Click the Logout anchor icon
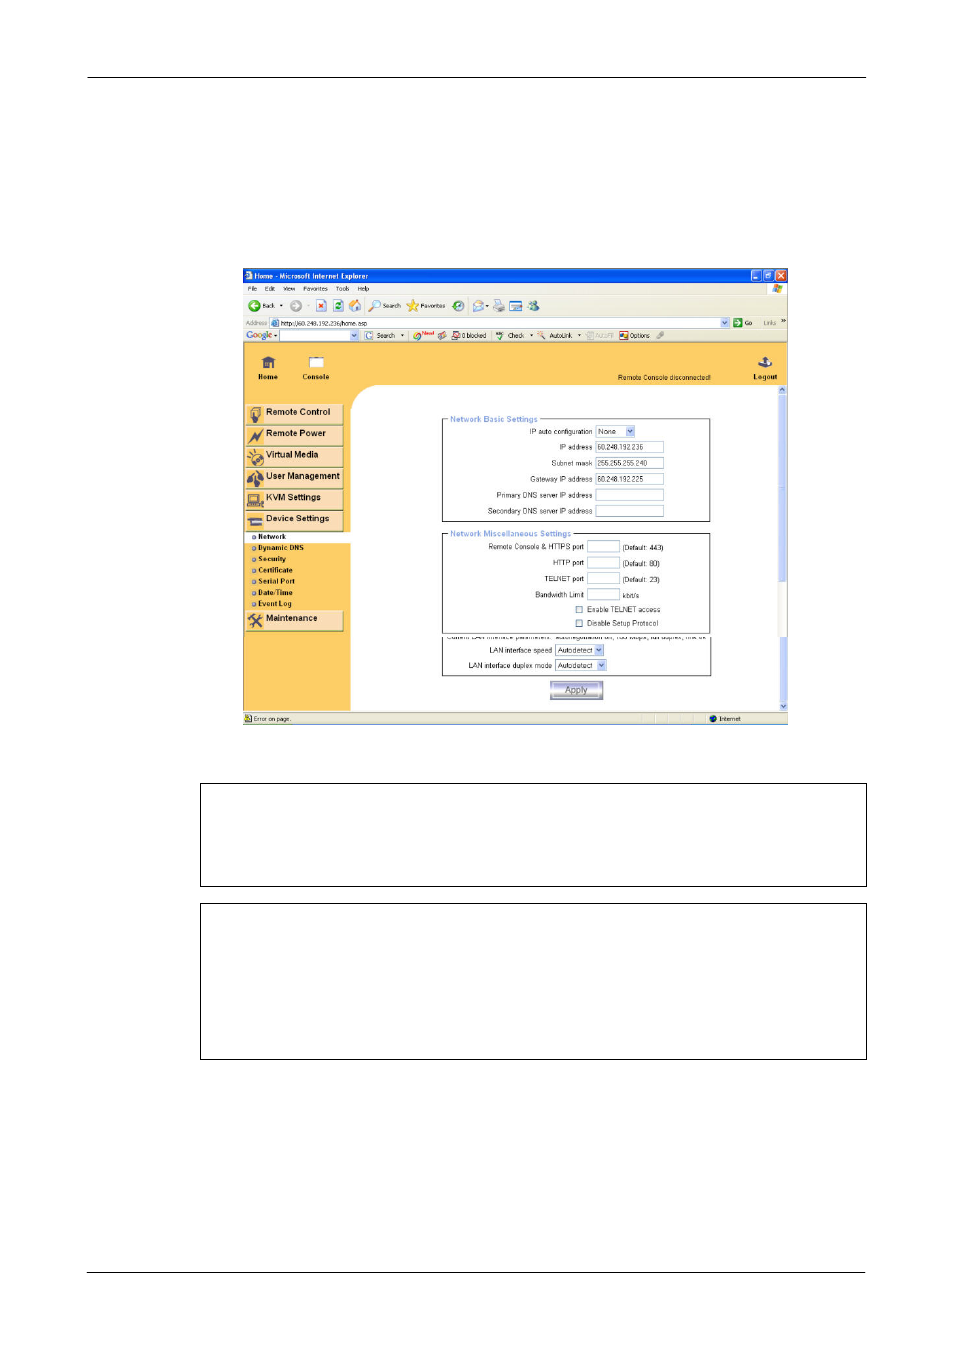Screen dimensions: 954x1350 765,362
